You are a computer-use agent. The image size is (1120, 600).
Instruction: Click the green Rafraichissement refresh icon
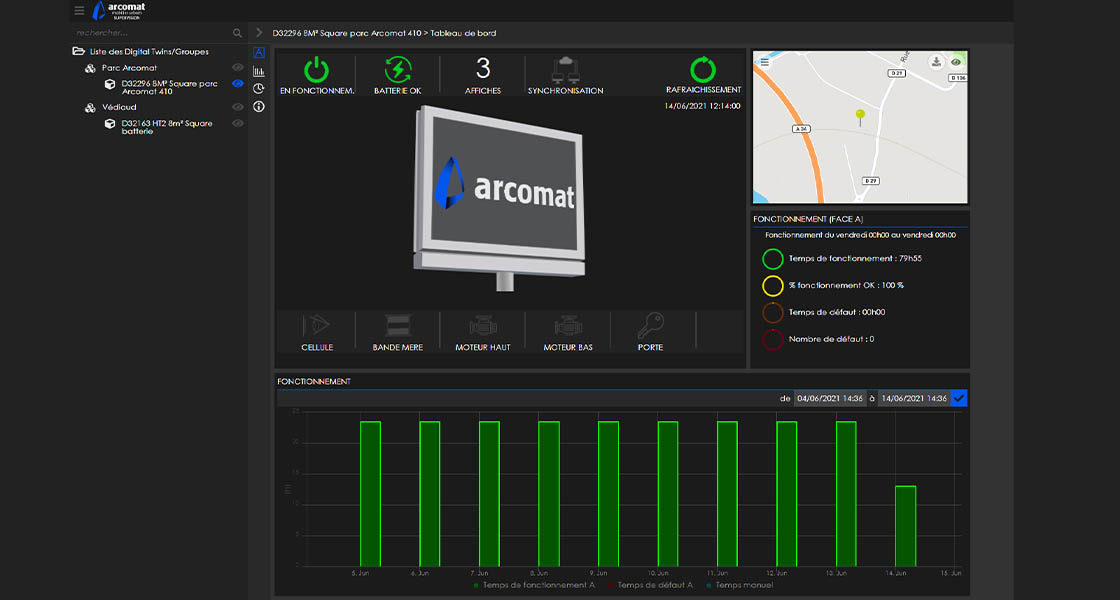click(x=703, y=69)
